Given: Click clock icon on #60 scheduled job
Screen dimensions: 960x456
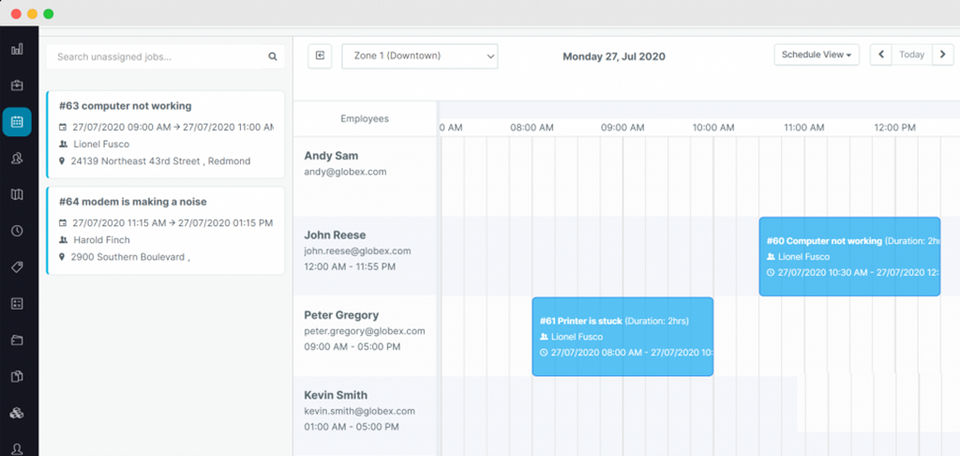Looking at the screenshot, I should [770, 273].
